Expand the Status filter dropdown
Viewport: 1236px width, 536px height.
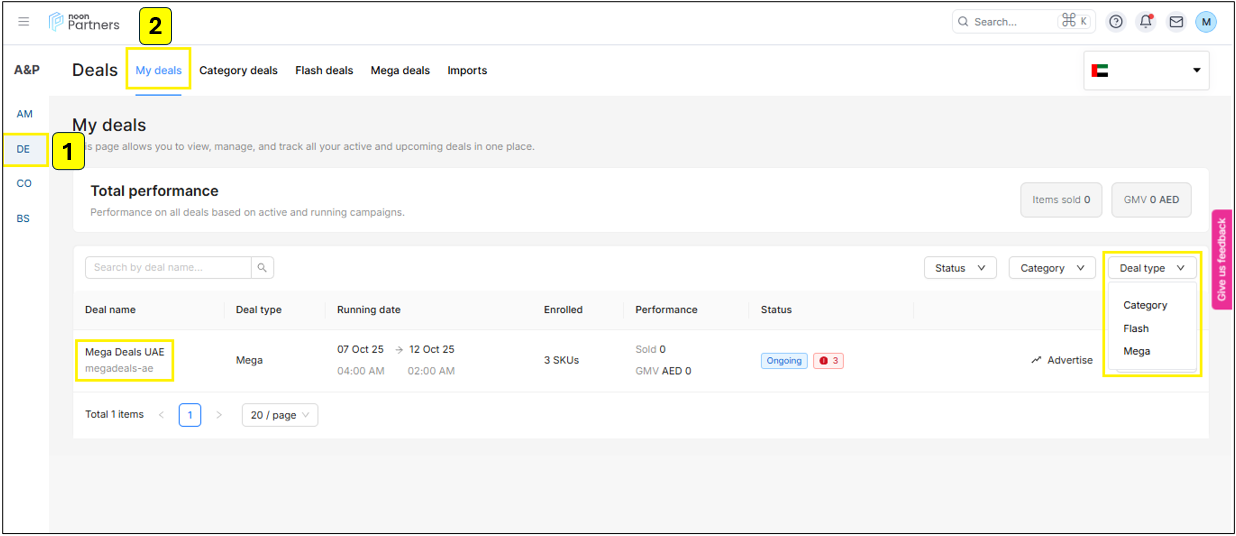click(x=959, y=268)
